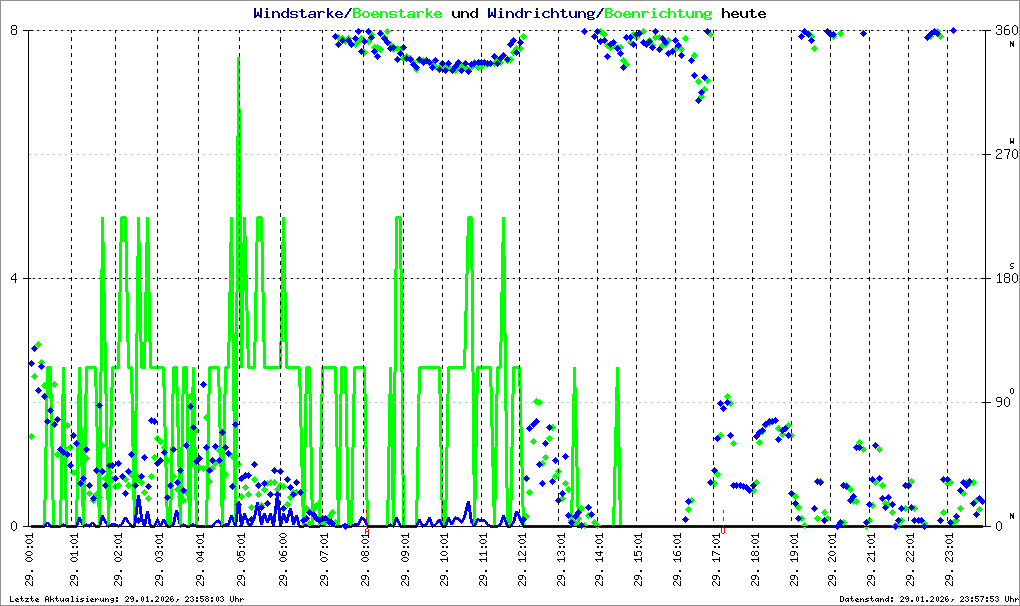Click the "Letzte Aktualisierung" footer timestamp

tap(127, 599)
